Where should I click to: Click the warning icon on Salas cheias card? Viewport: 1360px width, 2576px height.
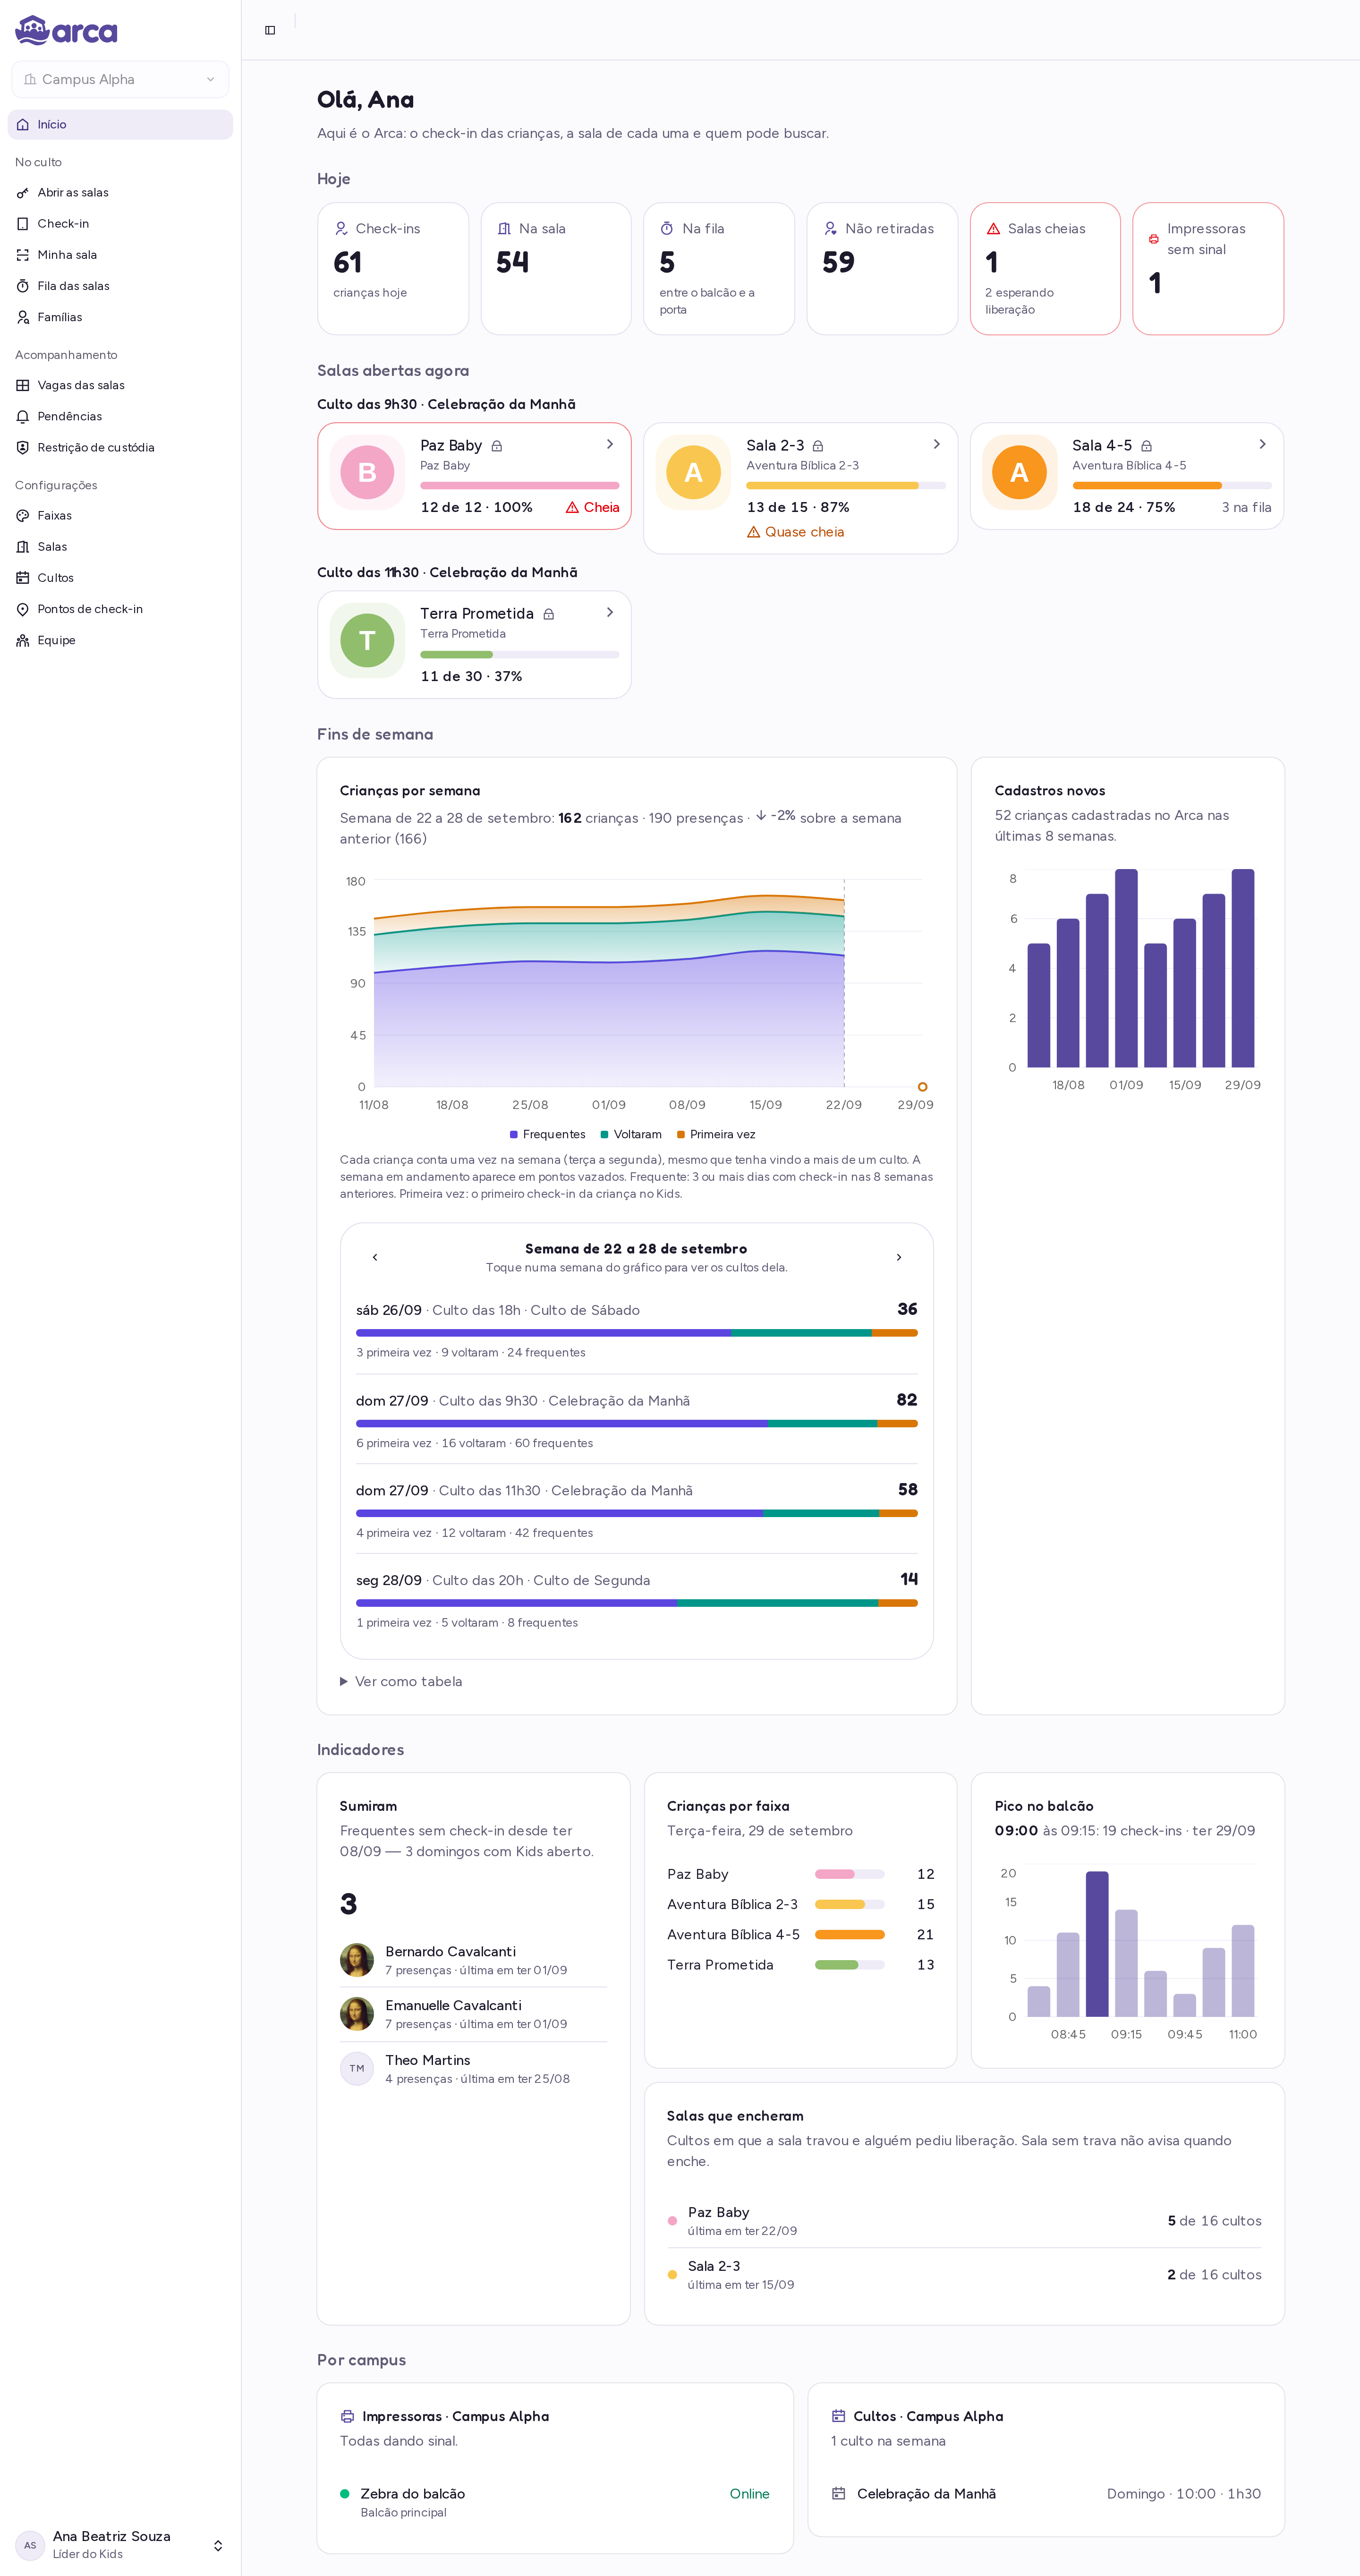point(993,229)
